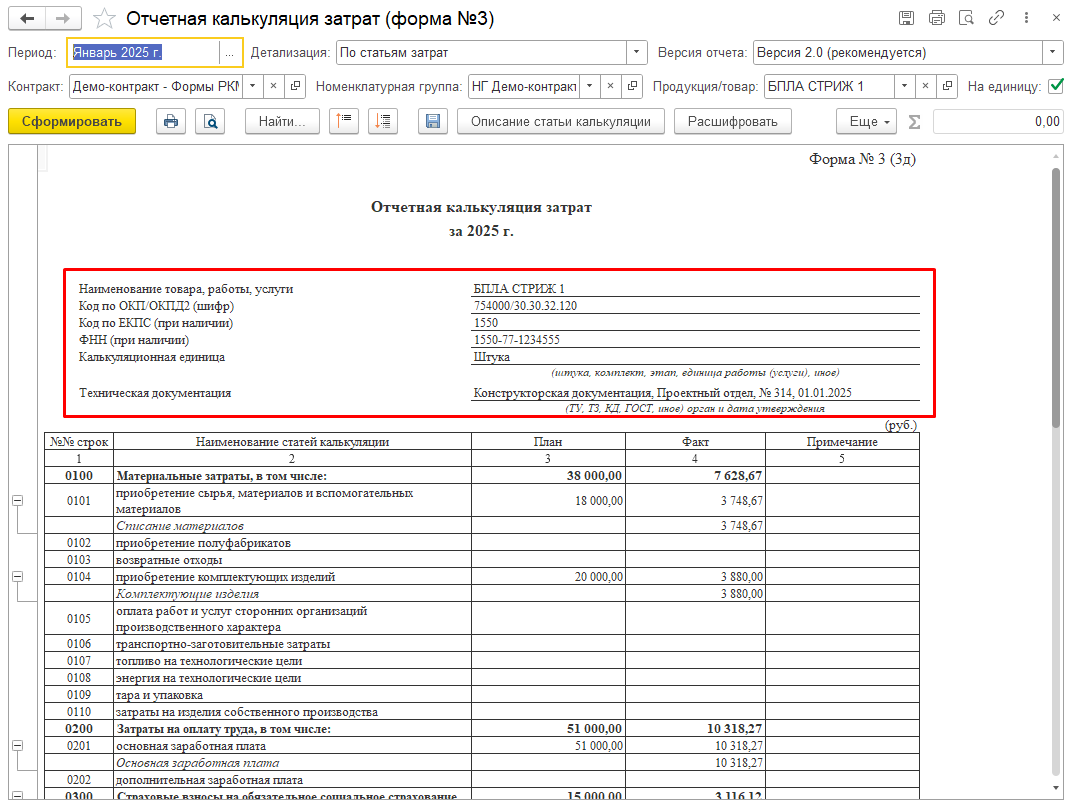1079x811 pixels.
Task: Collapse all groups in the report
Action: 345,122
